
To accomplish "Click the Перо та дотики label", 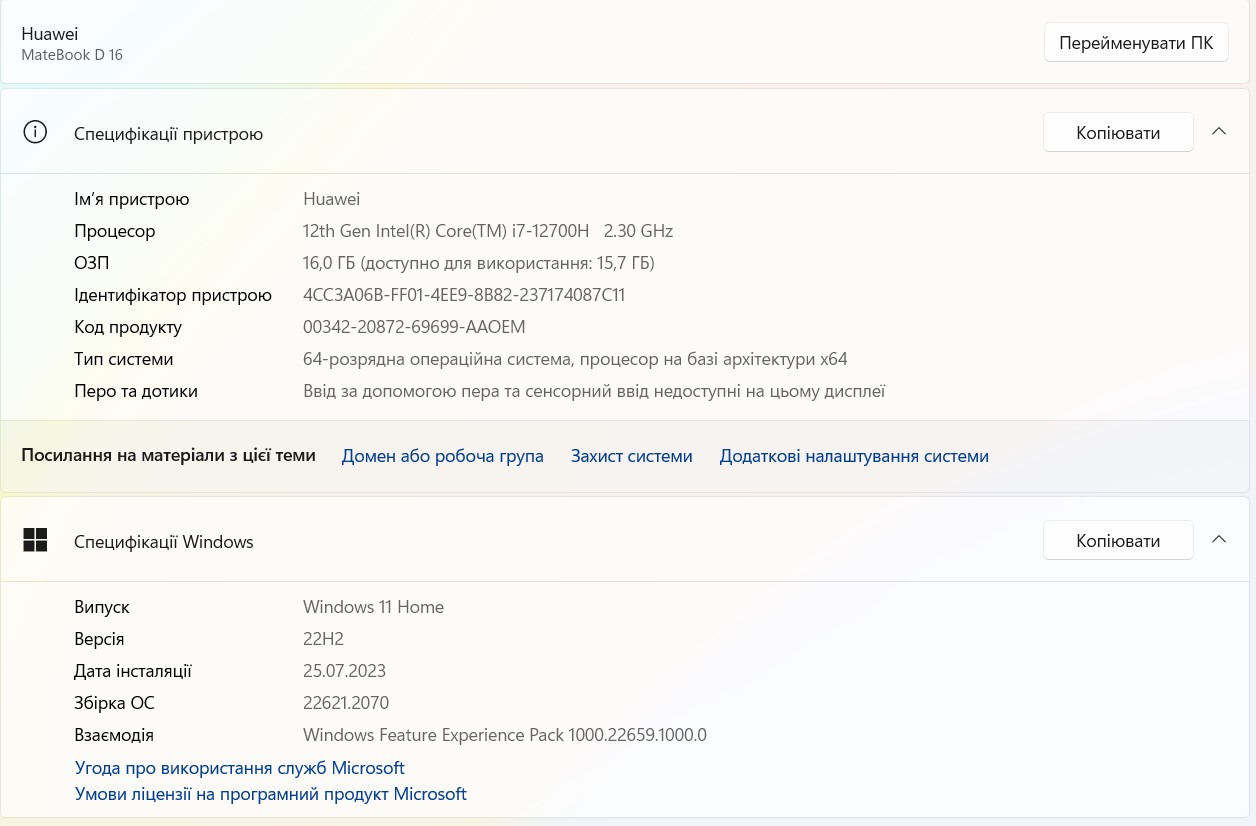I will point(136,391).
